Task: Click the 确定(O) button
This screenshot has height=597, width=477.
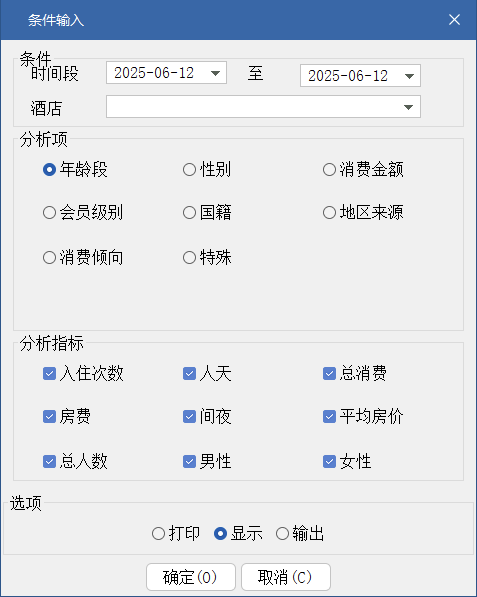Action: (x=191, y=577)
